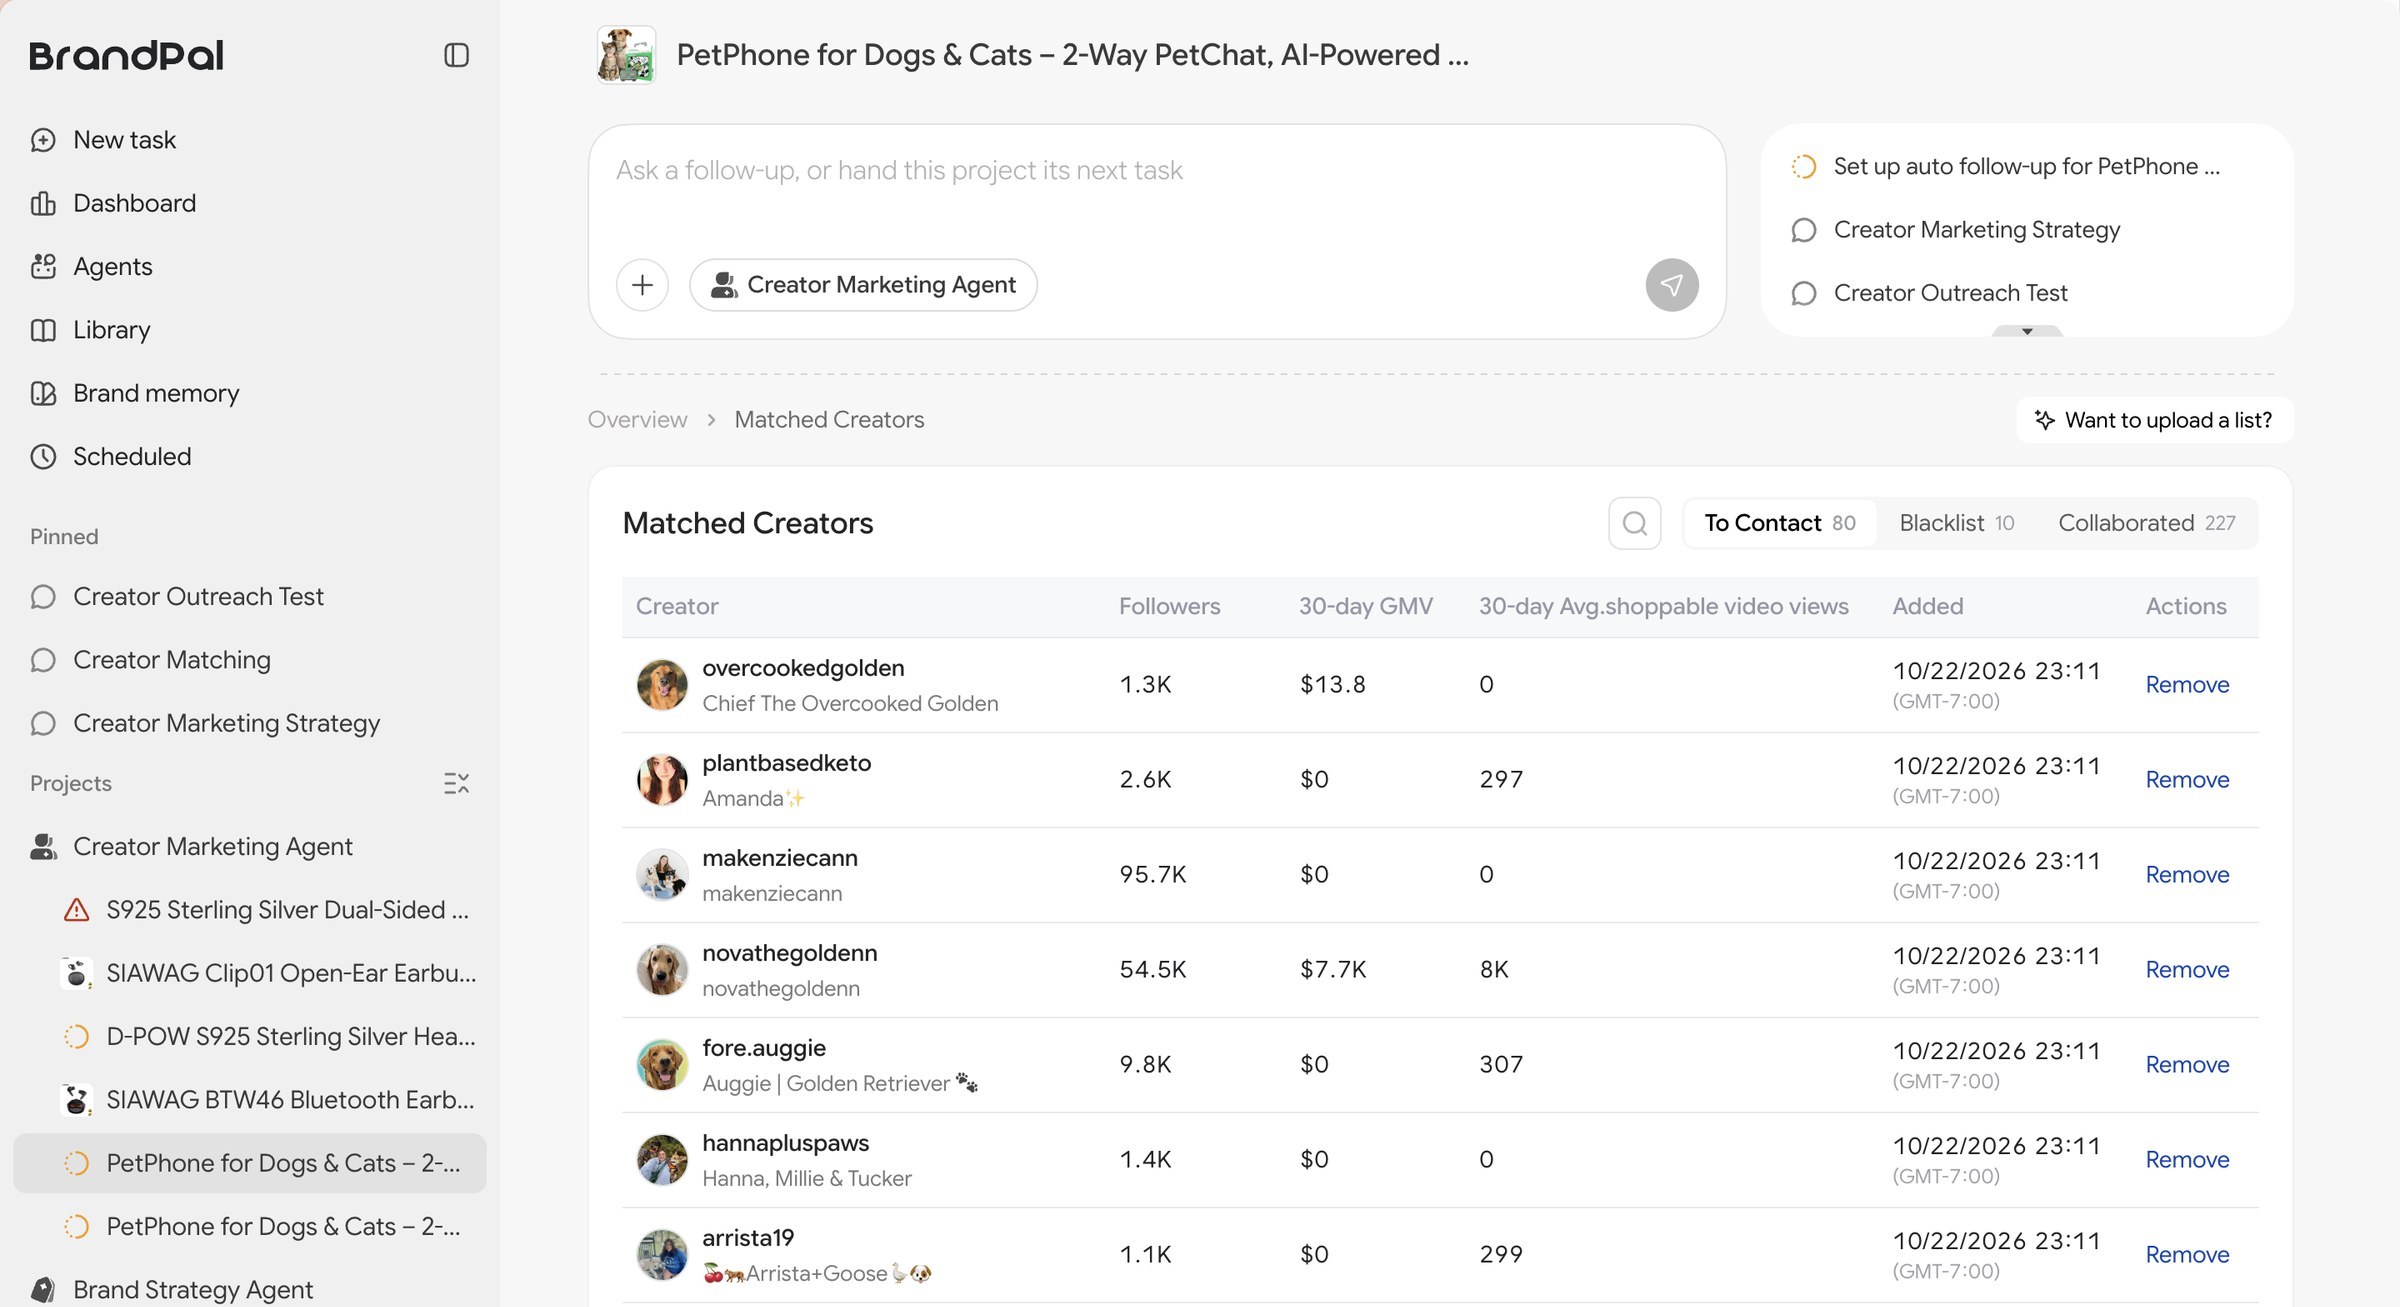The image size is (2400, 1307).
Task: Click the plus attachment button in prompt box
Action: click(x=642, y=285)
